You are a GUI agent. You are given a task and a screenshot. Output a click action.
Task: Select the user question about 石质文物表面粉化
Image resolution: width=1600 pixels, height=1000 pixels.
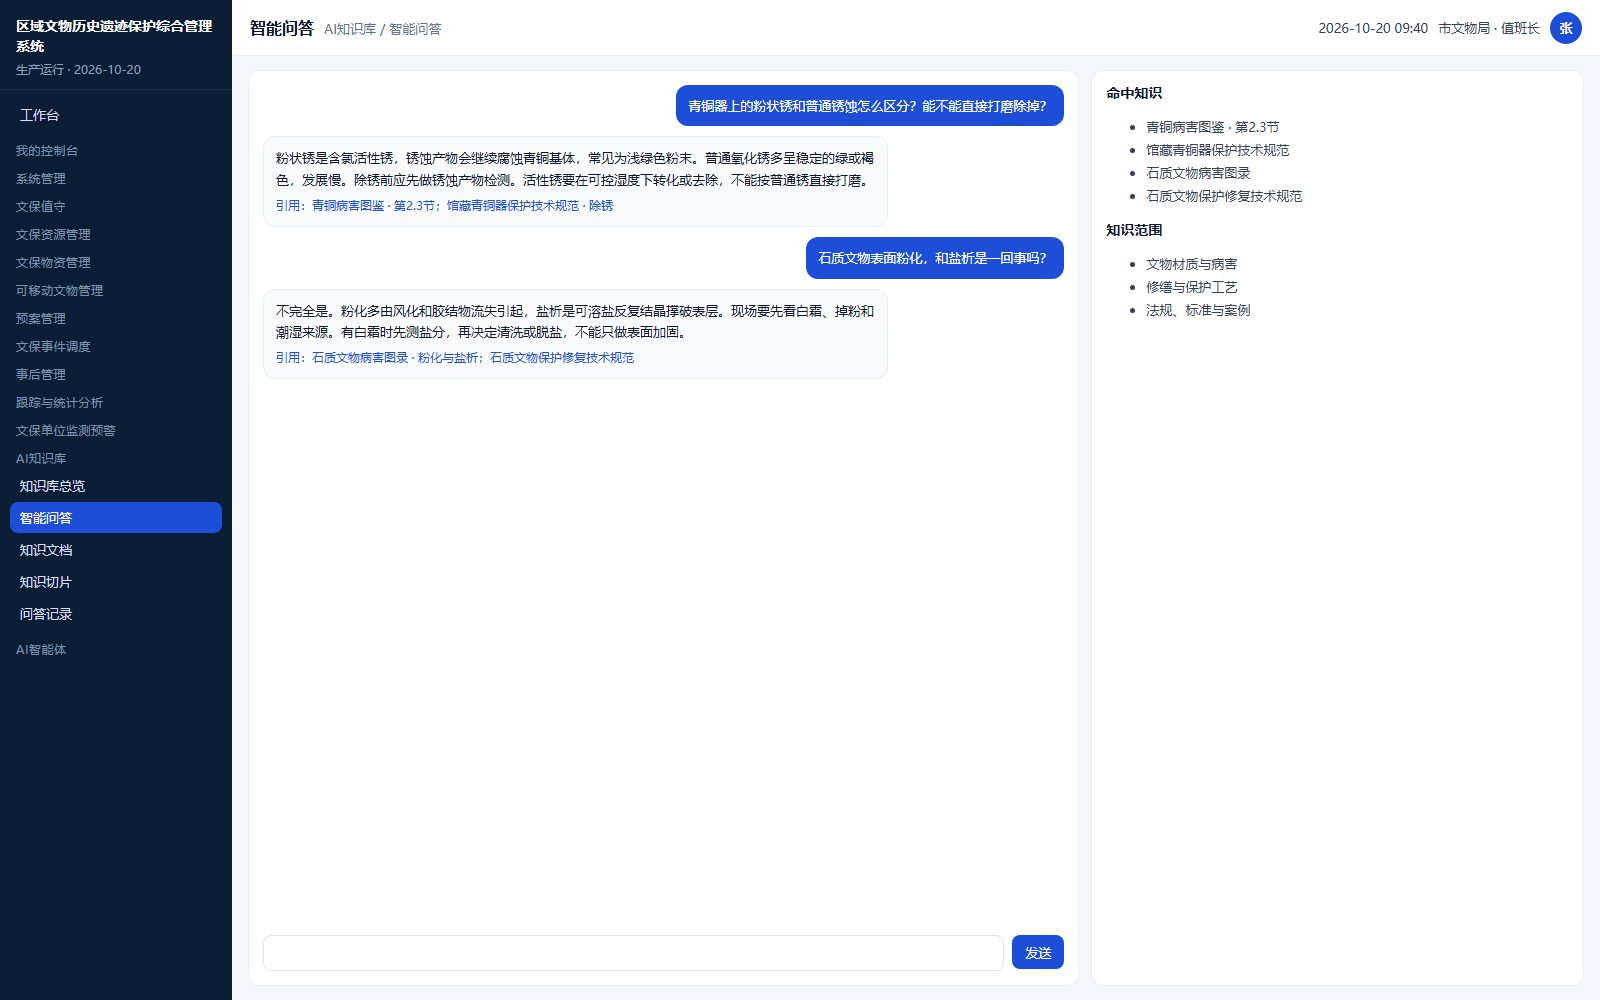[x=935, y=258]
